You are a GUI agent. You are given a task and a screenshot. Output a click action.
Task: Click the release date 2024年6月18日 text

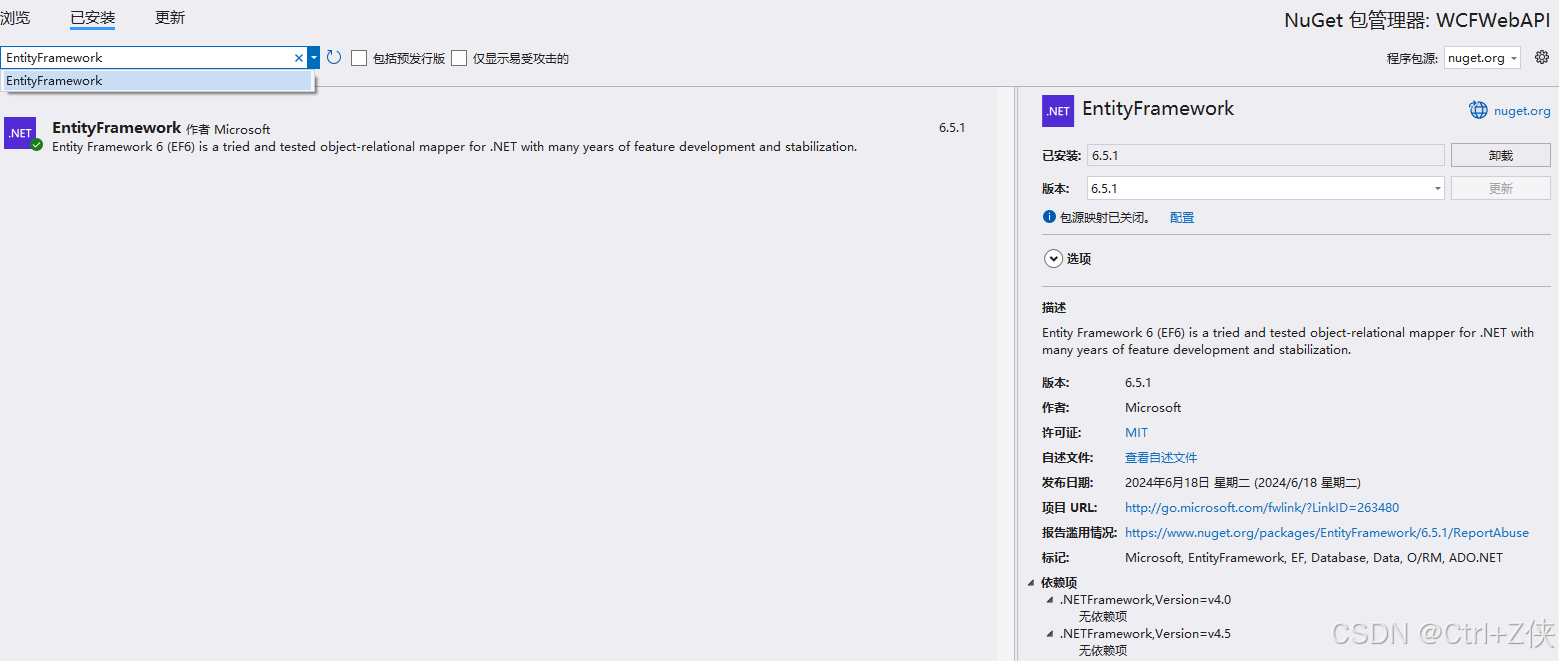tap(1243, 483)
